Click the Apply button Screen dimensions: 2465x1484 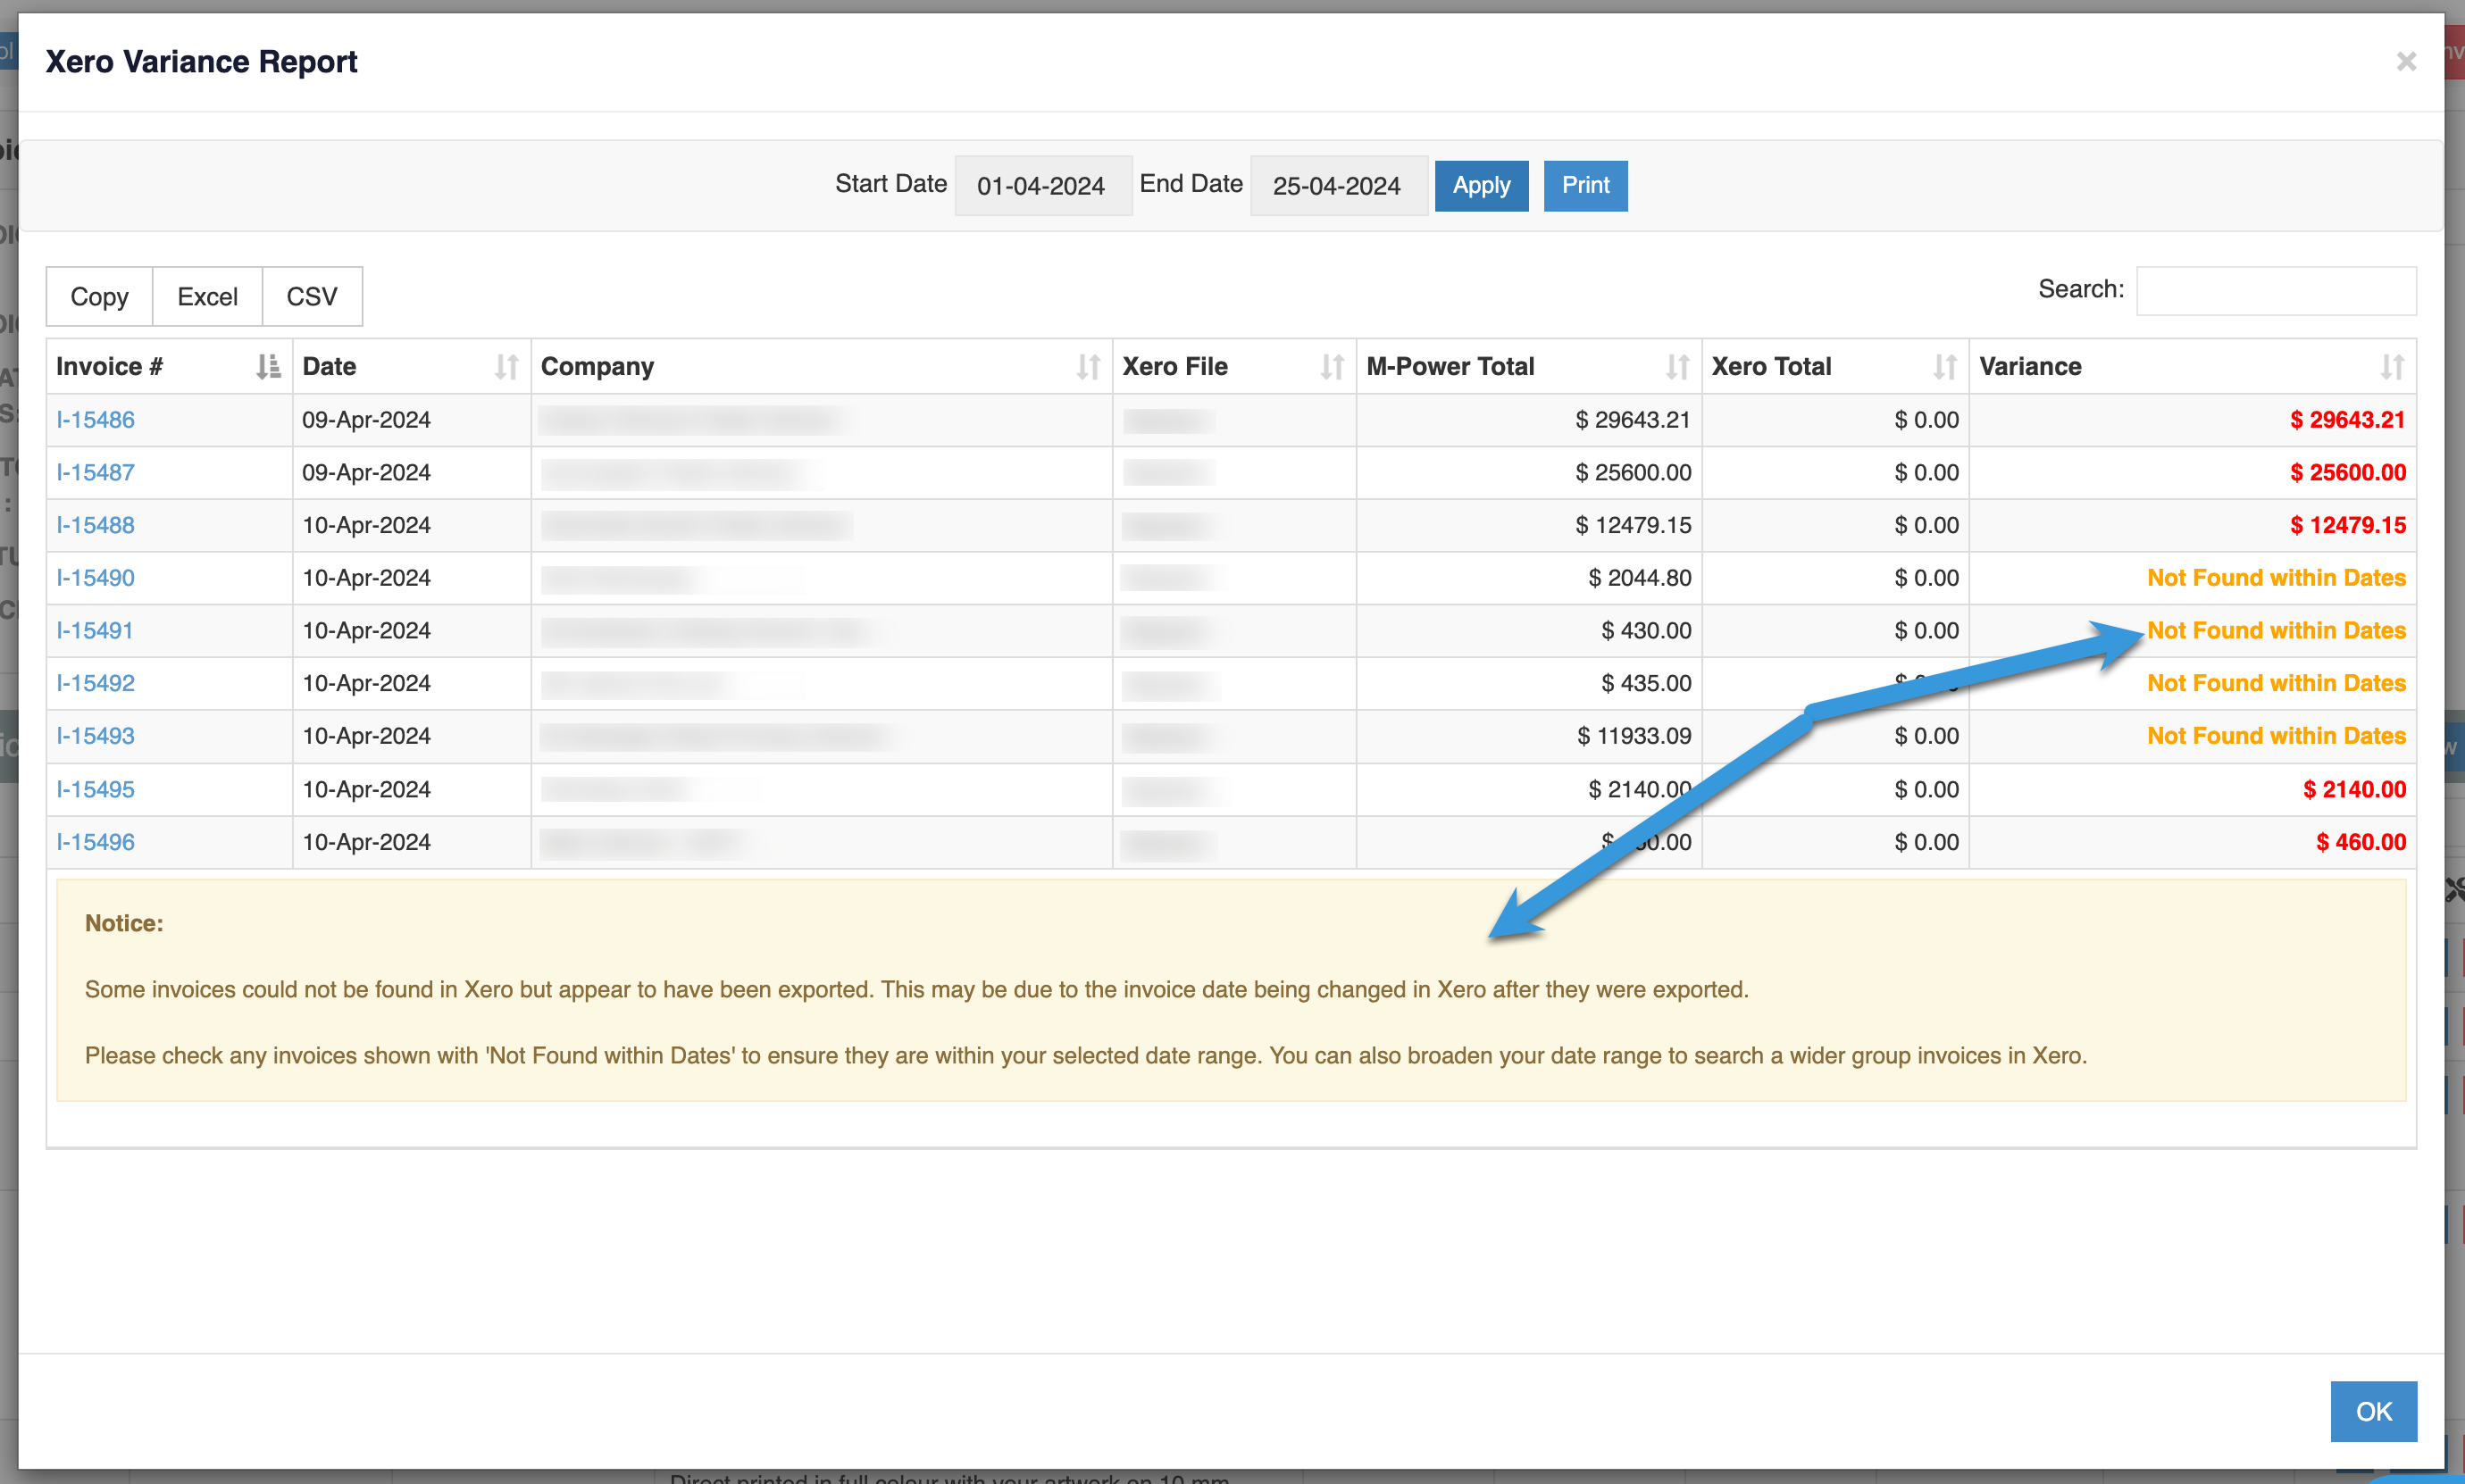1481,186
